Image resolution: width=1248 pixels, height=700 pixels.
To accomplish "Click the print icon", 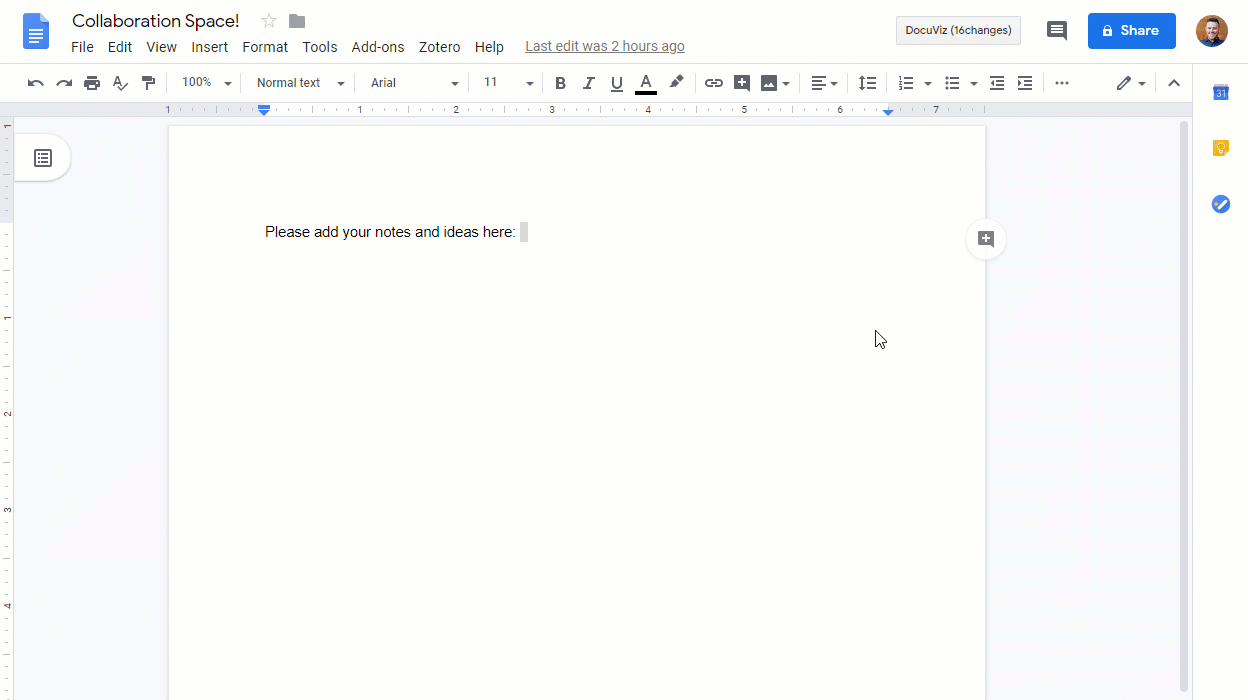I will coord(92,83).
